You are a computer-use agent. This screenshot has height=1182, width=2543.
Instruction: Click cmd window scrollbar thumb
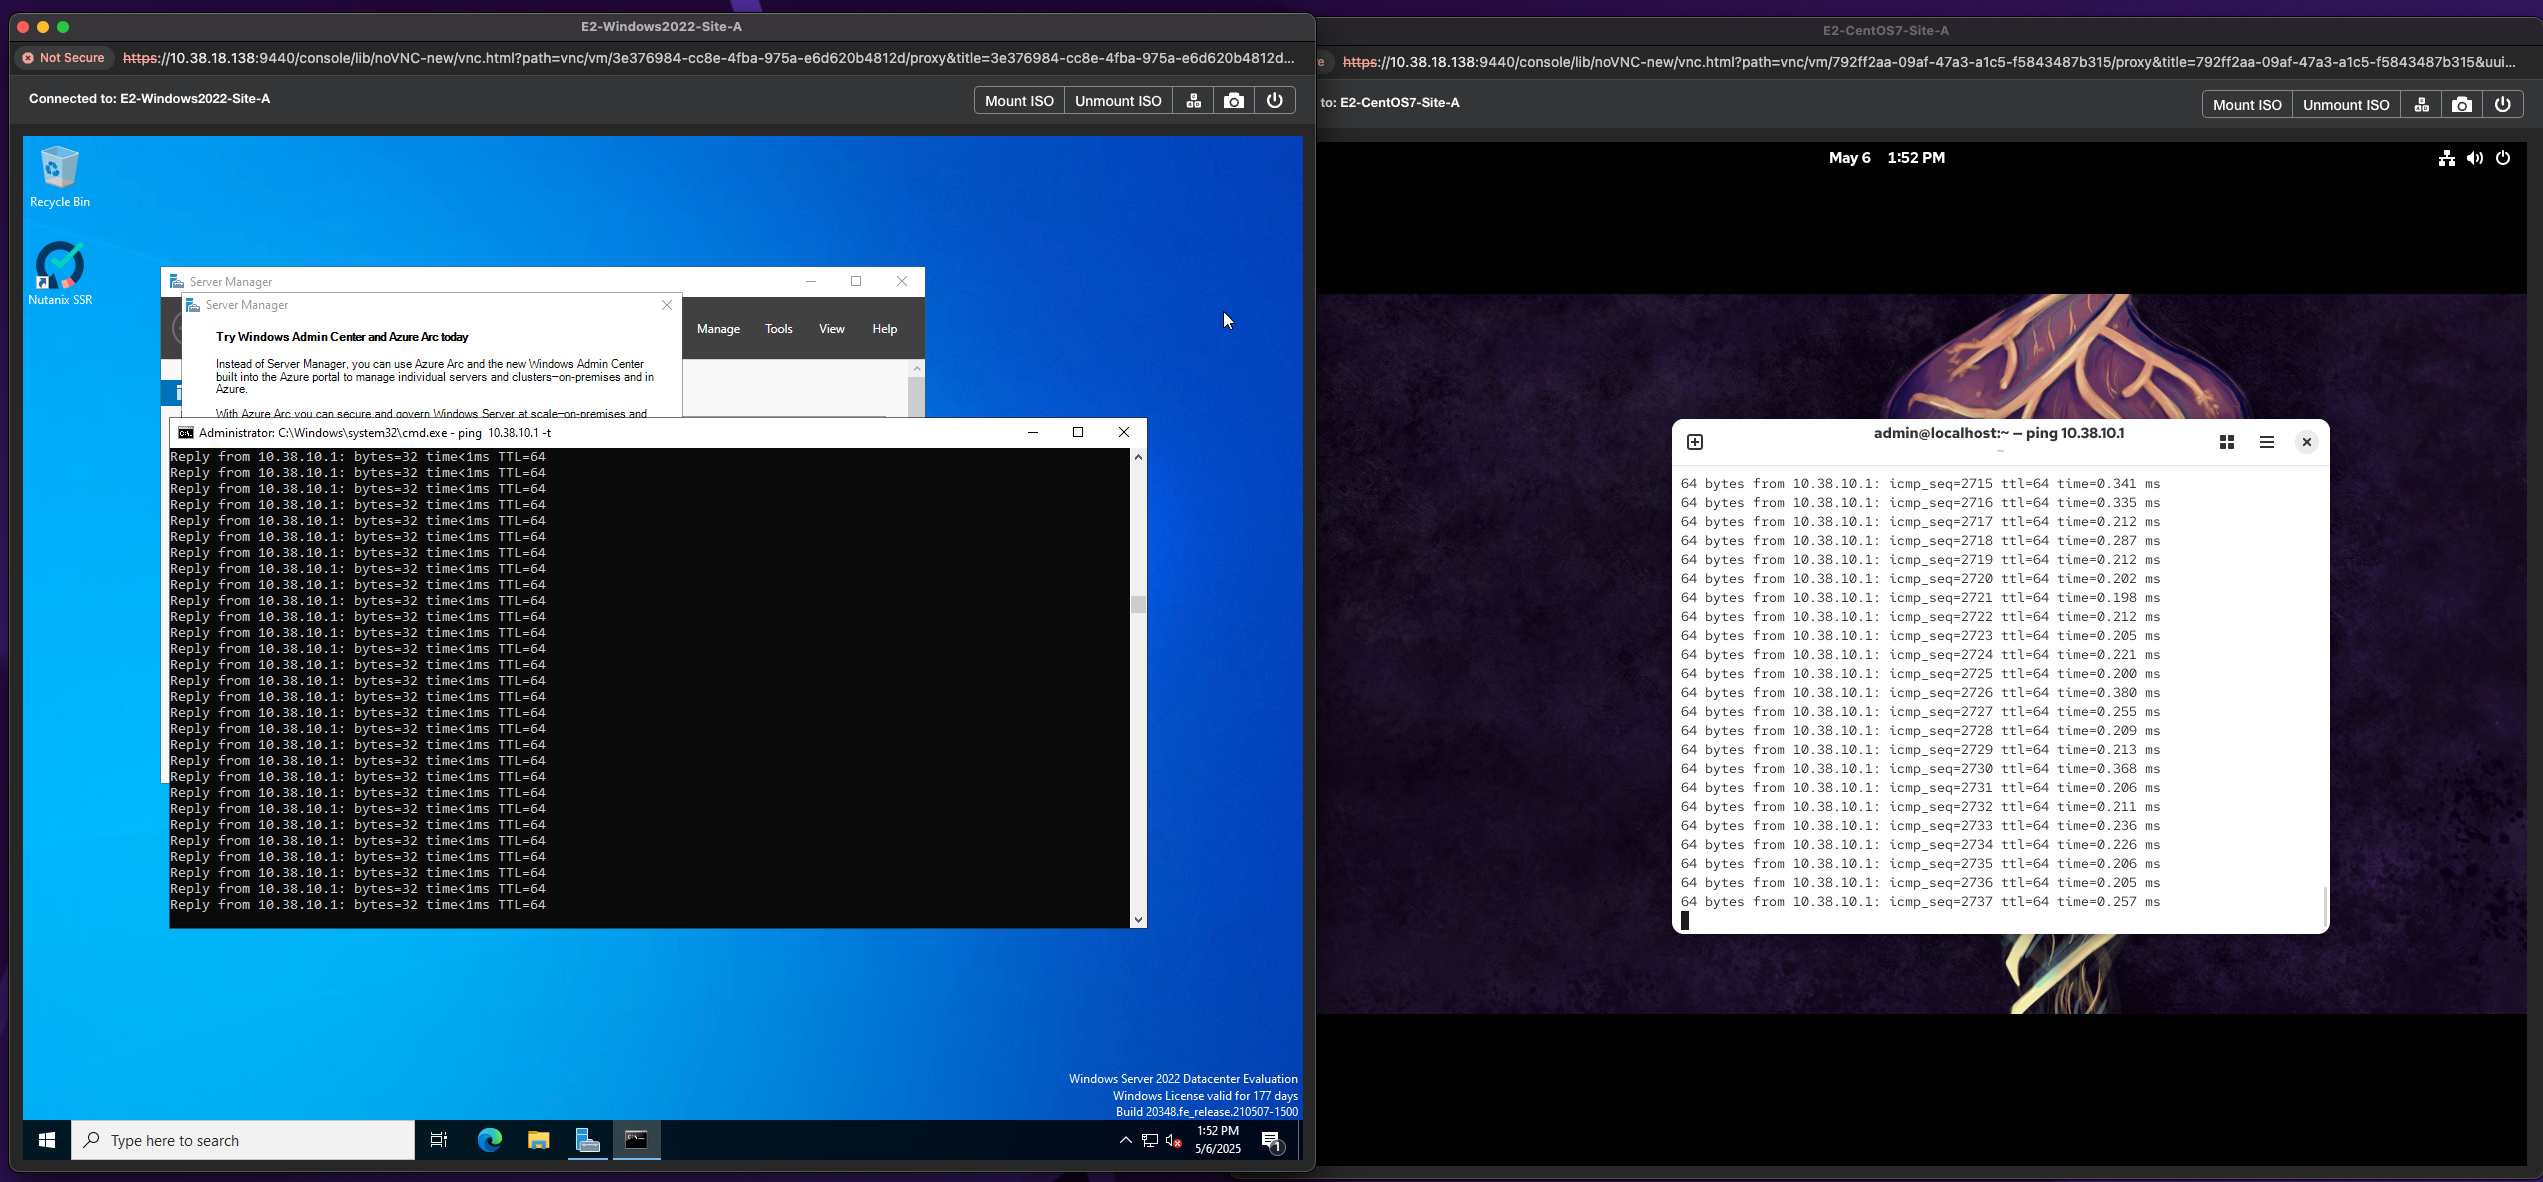click(1138, 604)
